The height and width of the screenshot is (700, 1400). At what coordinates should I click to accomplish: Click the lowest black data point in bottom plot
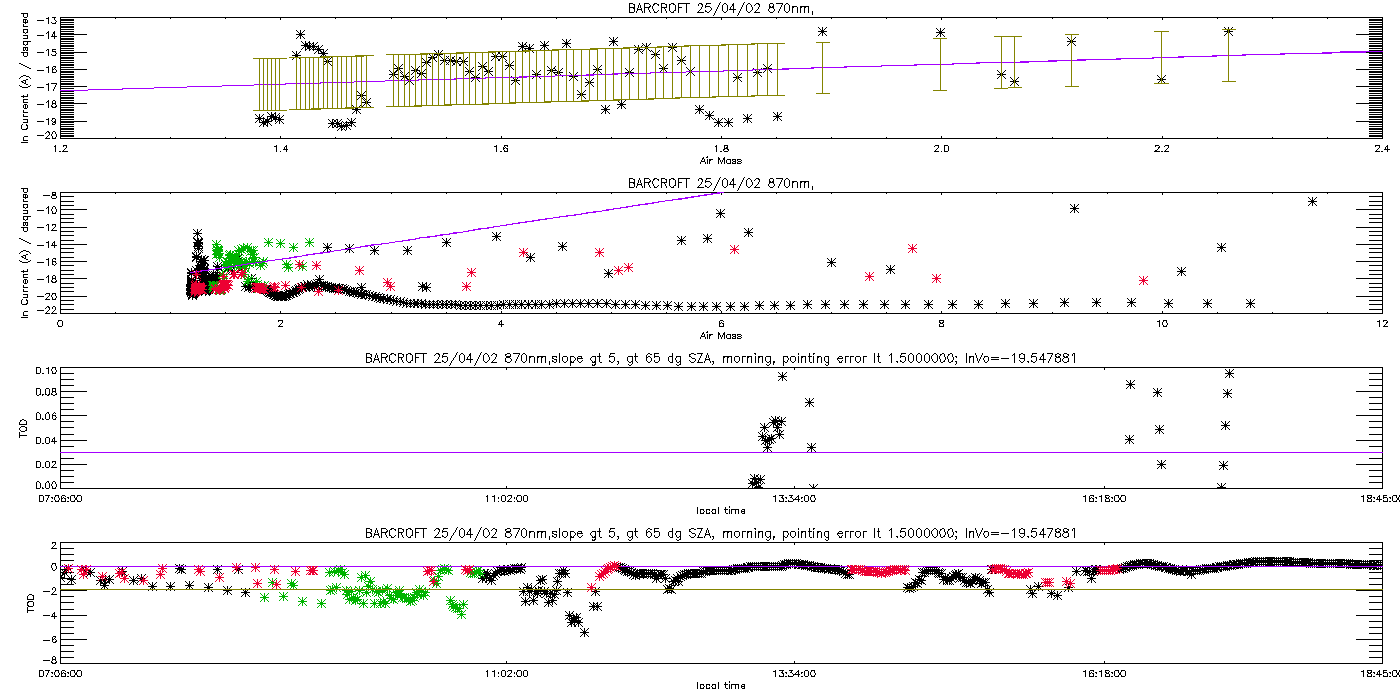coord(584,632)
